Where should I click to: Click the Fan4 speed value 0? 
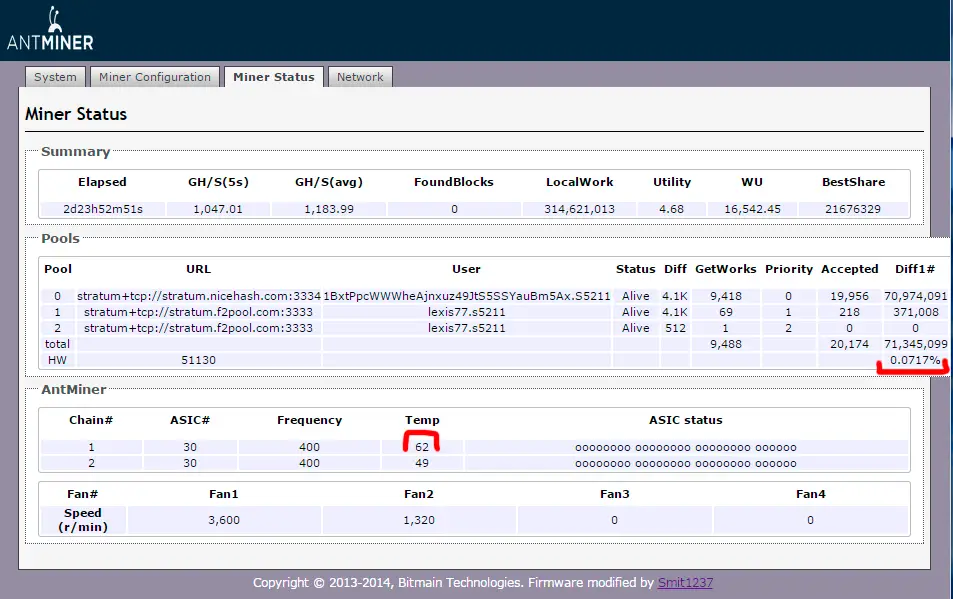(x=810, y=520)
